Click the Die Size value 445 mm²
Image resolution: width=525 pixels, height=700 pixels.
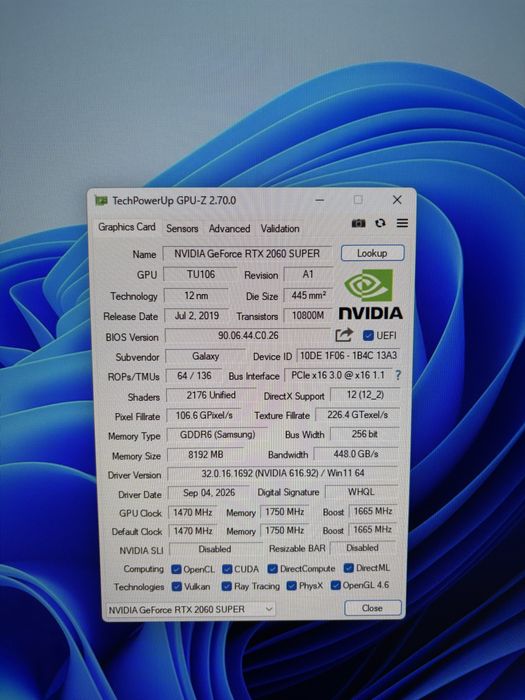(x=308, y=295)
